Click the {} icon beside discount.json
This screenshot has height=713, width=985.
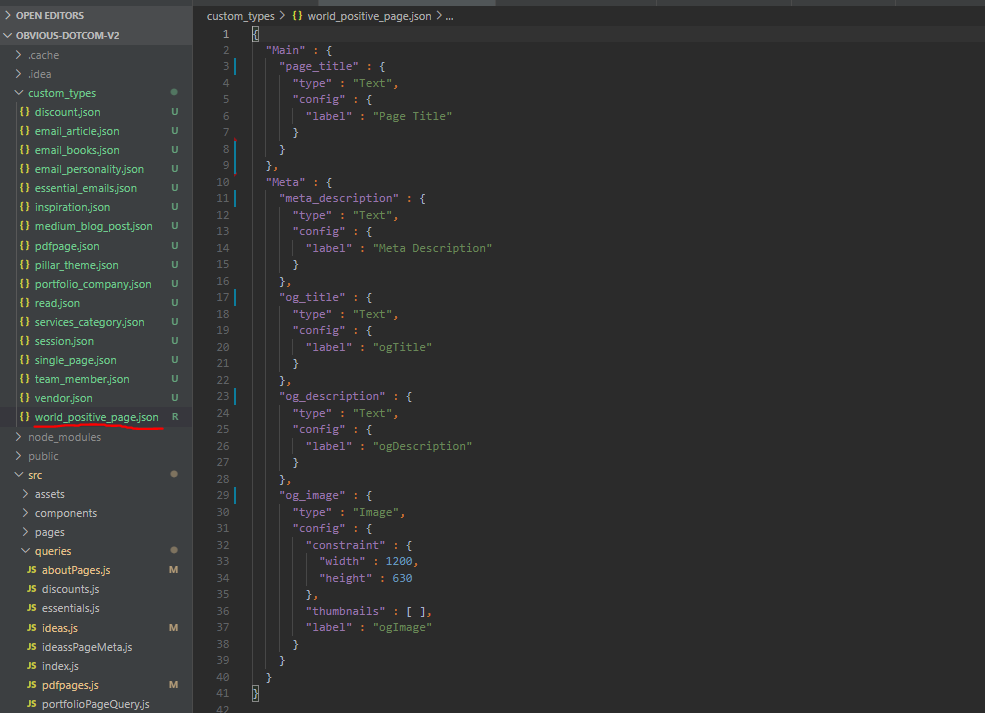point(23,111)
